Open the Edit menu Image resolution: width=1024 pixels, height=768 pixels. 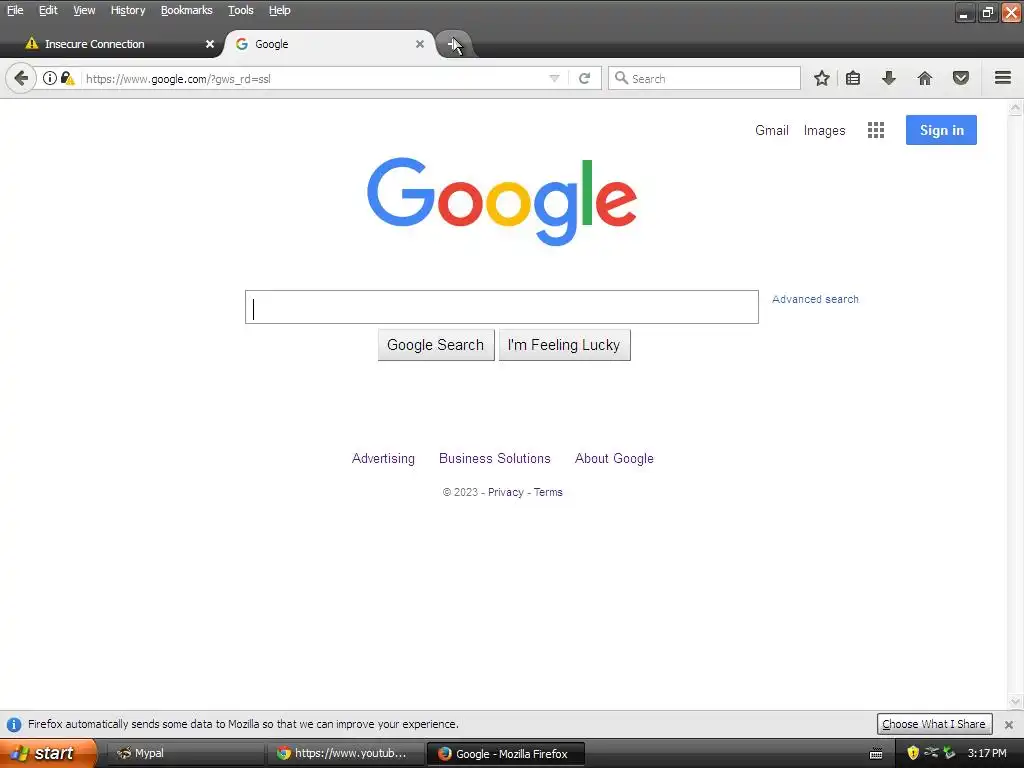click(48, 10)
